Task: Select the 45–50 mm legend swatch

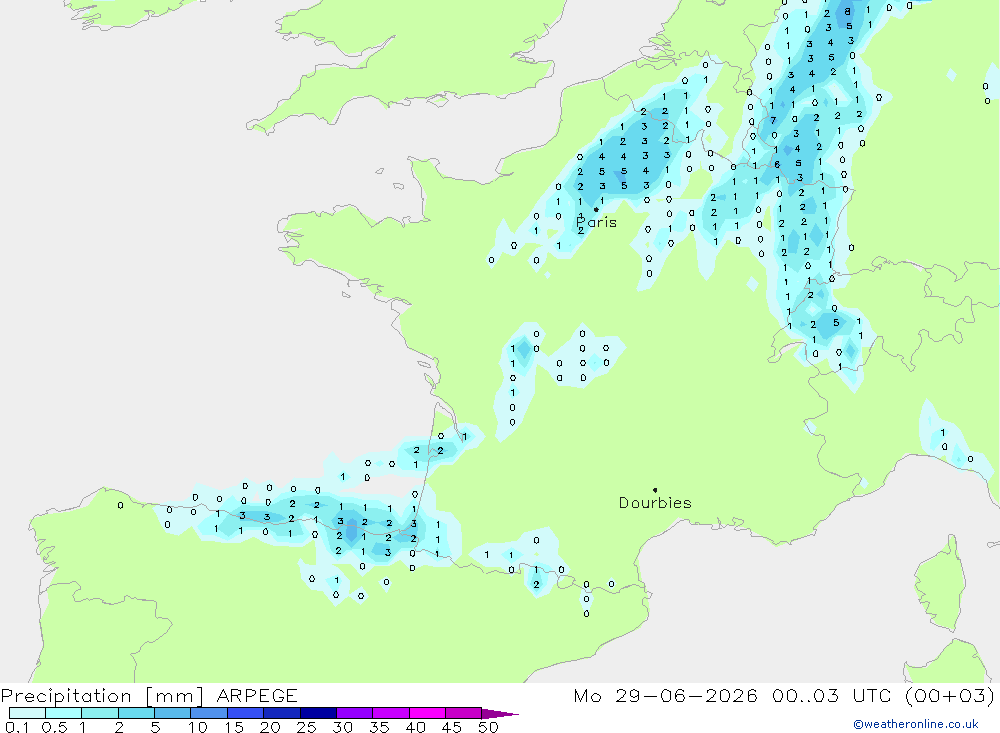Action: tap(463, 713)
